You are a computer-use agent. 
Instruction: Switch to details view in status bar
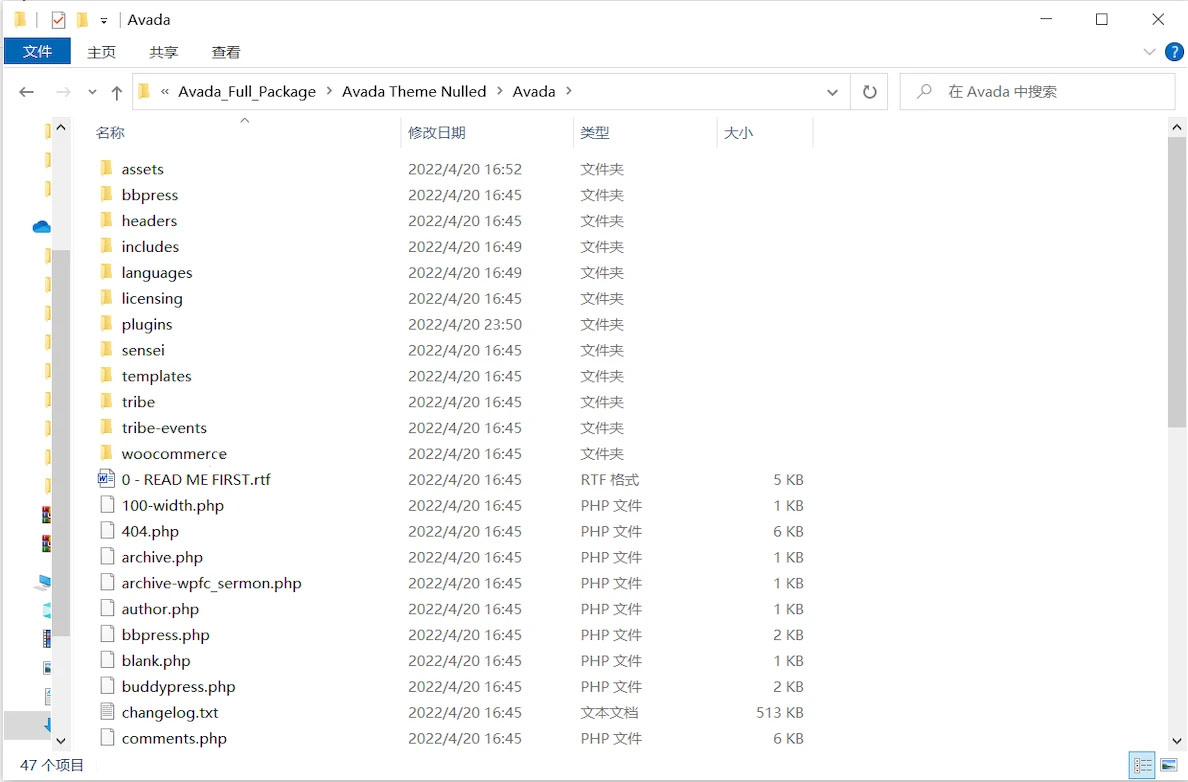(1142, 765)
